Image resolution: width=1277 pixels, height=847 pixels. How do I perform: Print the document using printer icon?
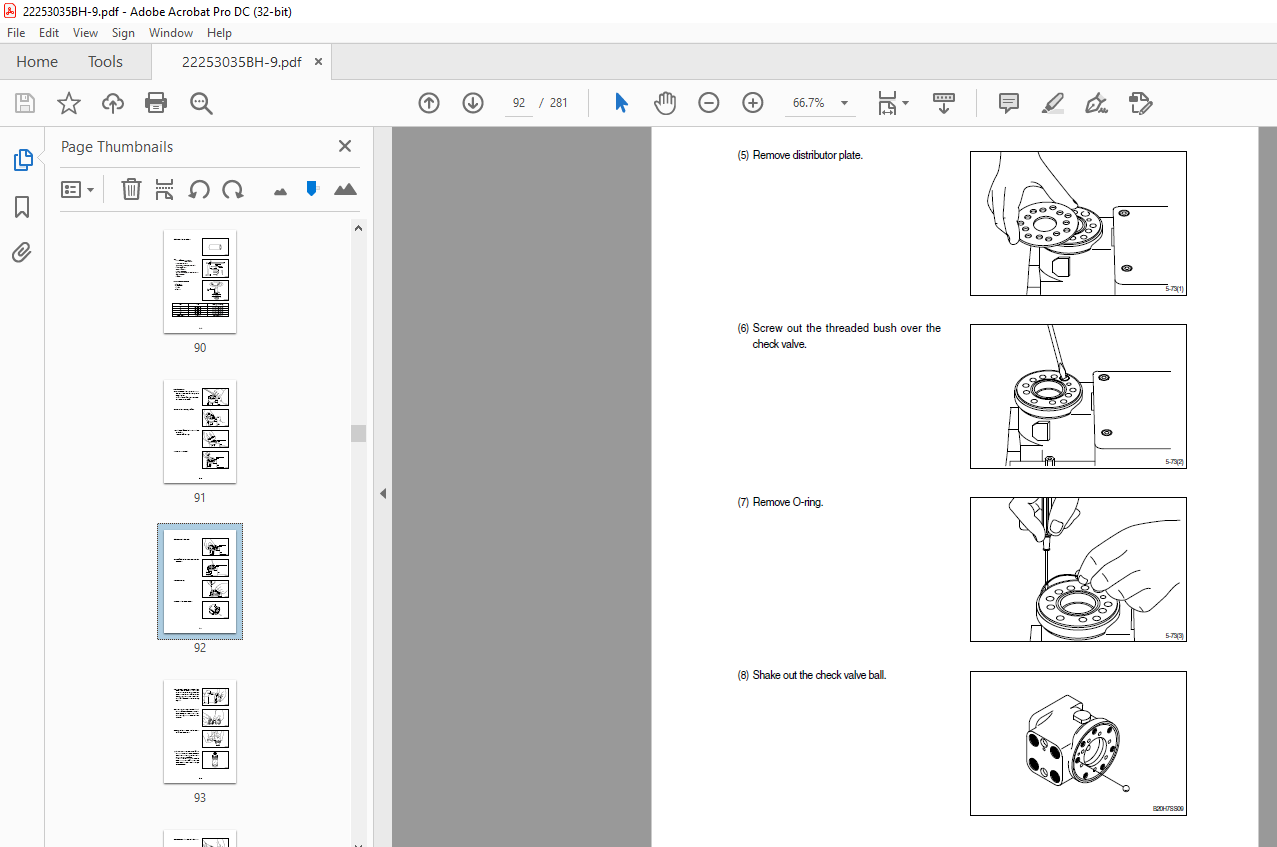(156, 103)
